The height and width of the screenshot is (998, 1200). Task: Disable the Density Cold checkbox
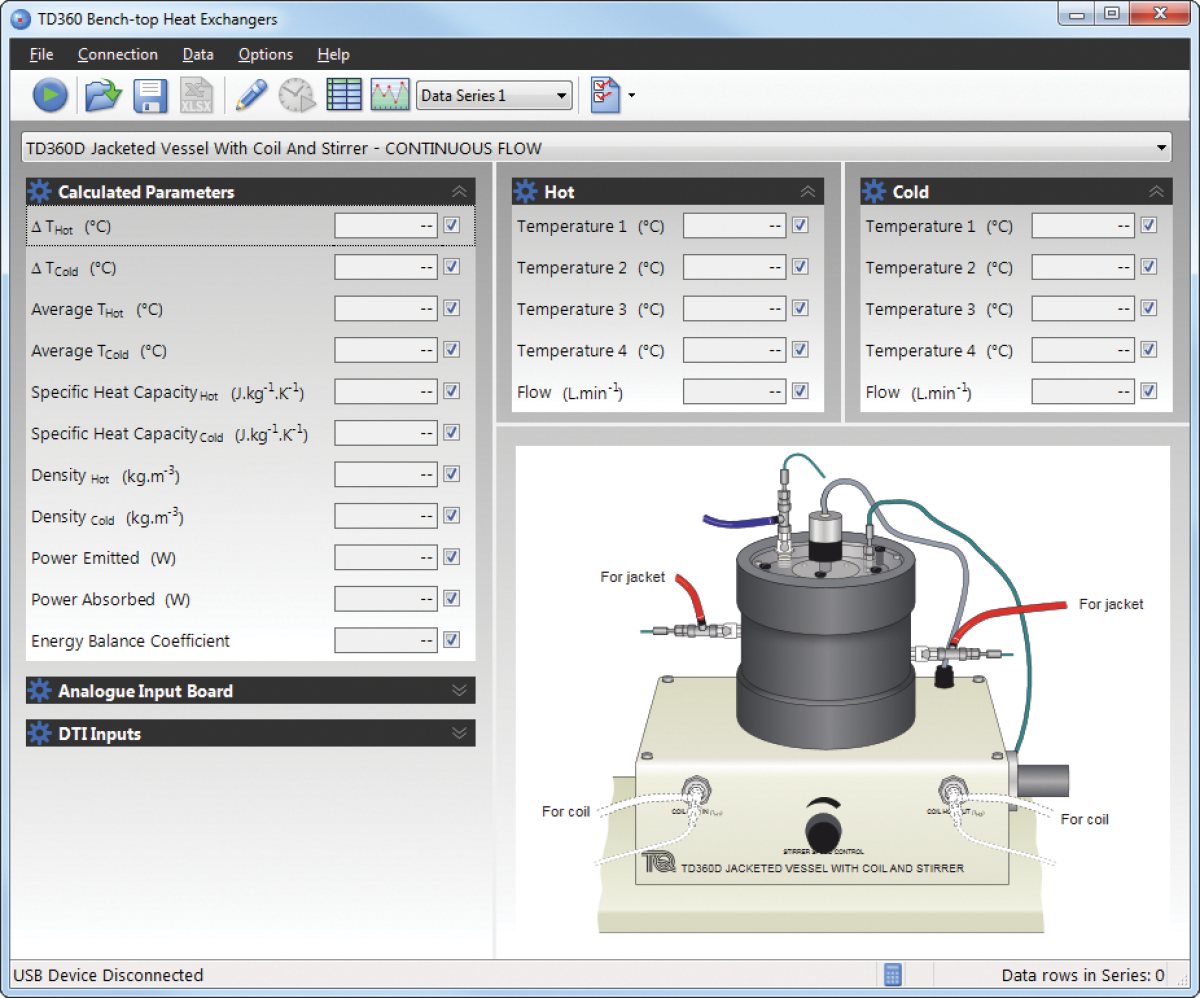pyautogui.click(x=452, y=516)
